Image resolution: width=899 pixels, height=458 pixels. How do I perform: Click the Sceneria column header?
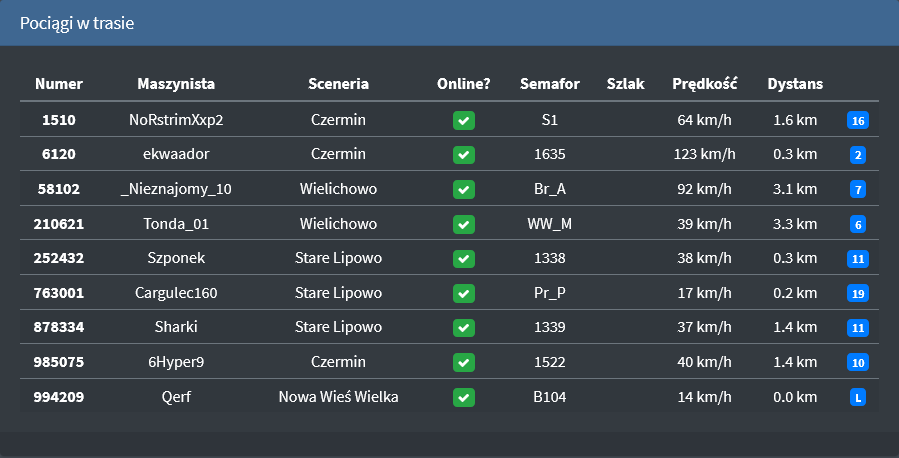click(338, 84)
